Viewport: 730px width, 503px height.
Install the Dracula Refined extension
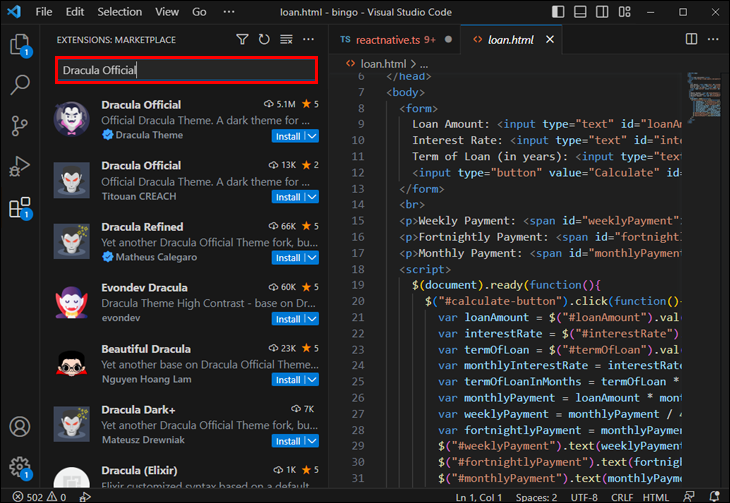288,258
